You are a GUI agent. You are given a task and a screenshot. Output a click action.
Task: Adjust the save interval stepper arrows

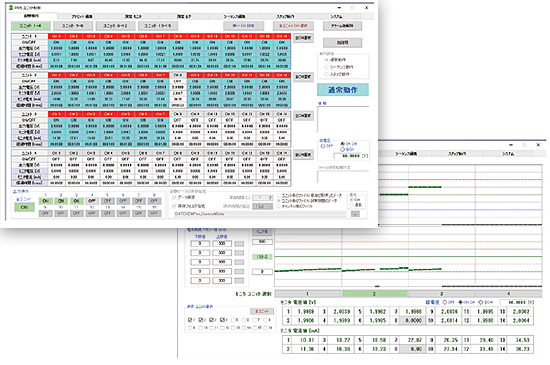click(270, 198)
